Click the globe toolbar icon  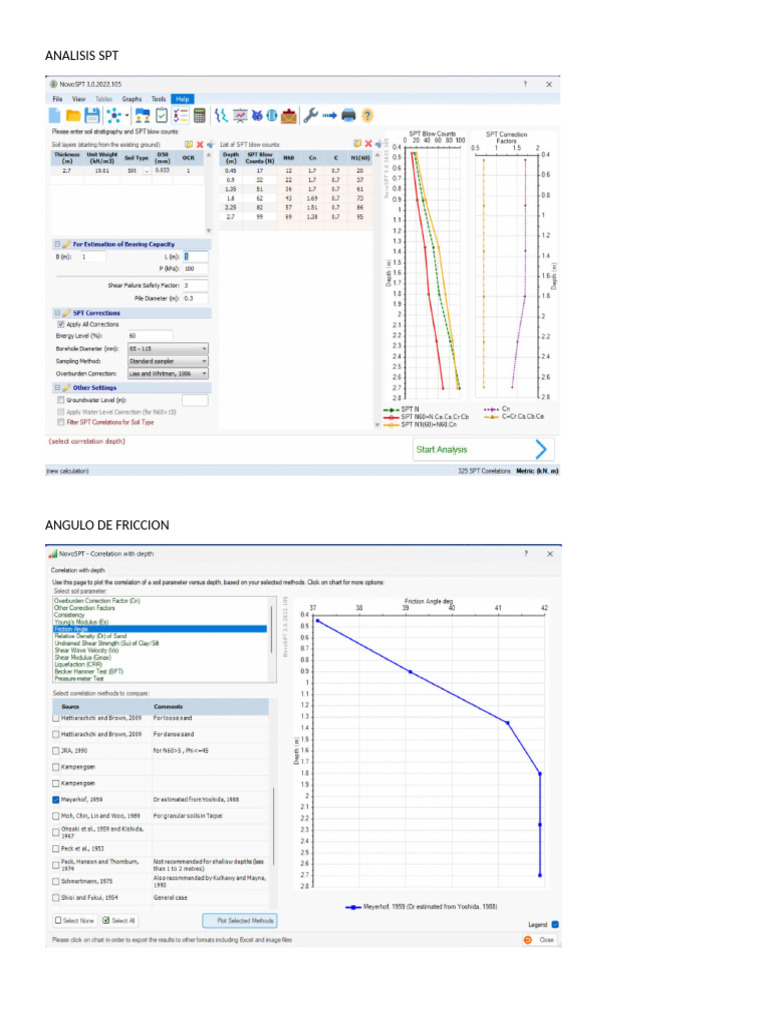(272, 116)
